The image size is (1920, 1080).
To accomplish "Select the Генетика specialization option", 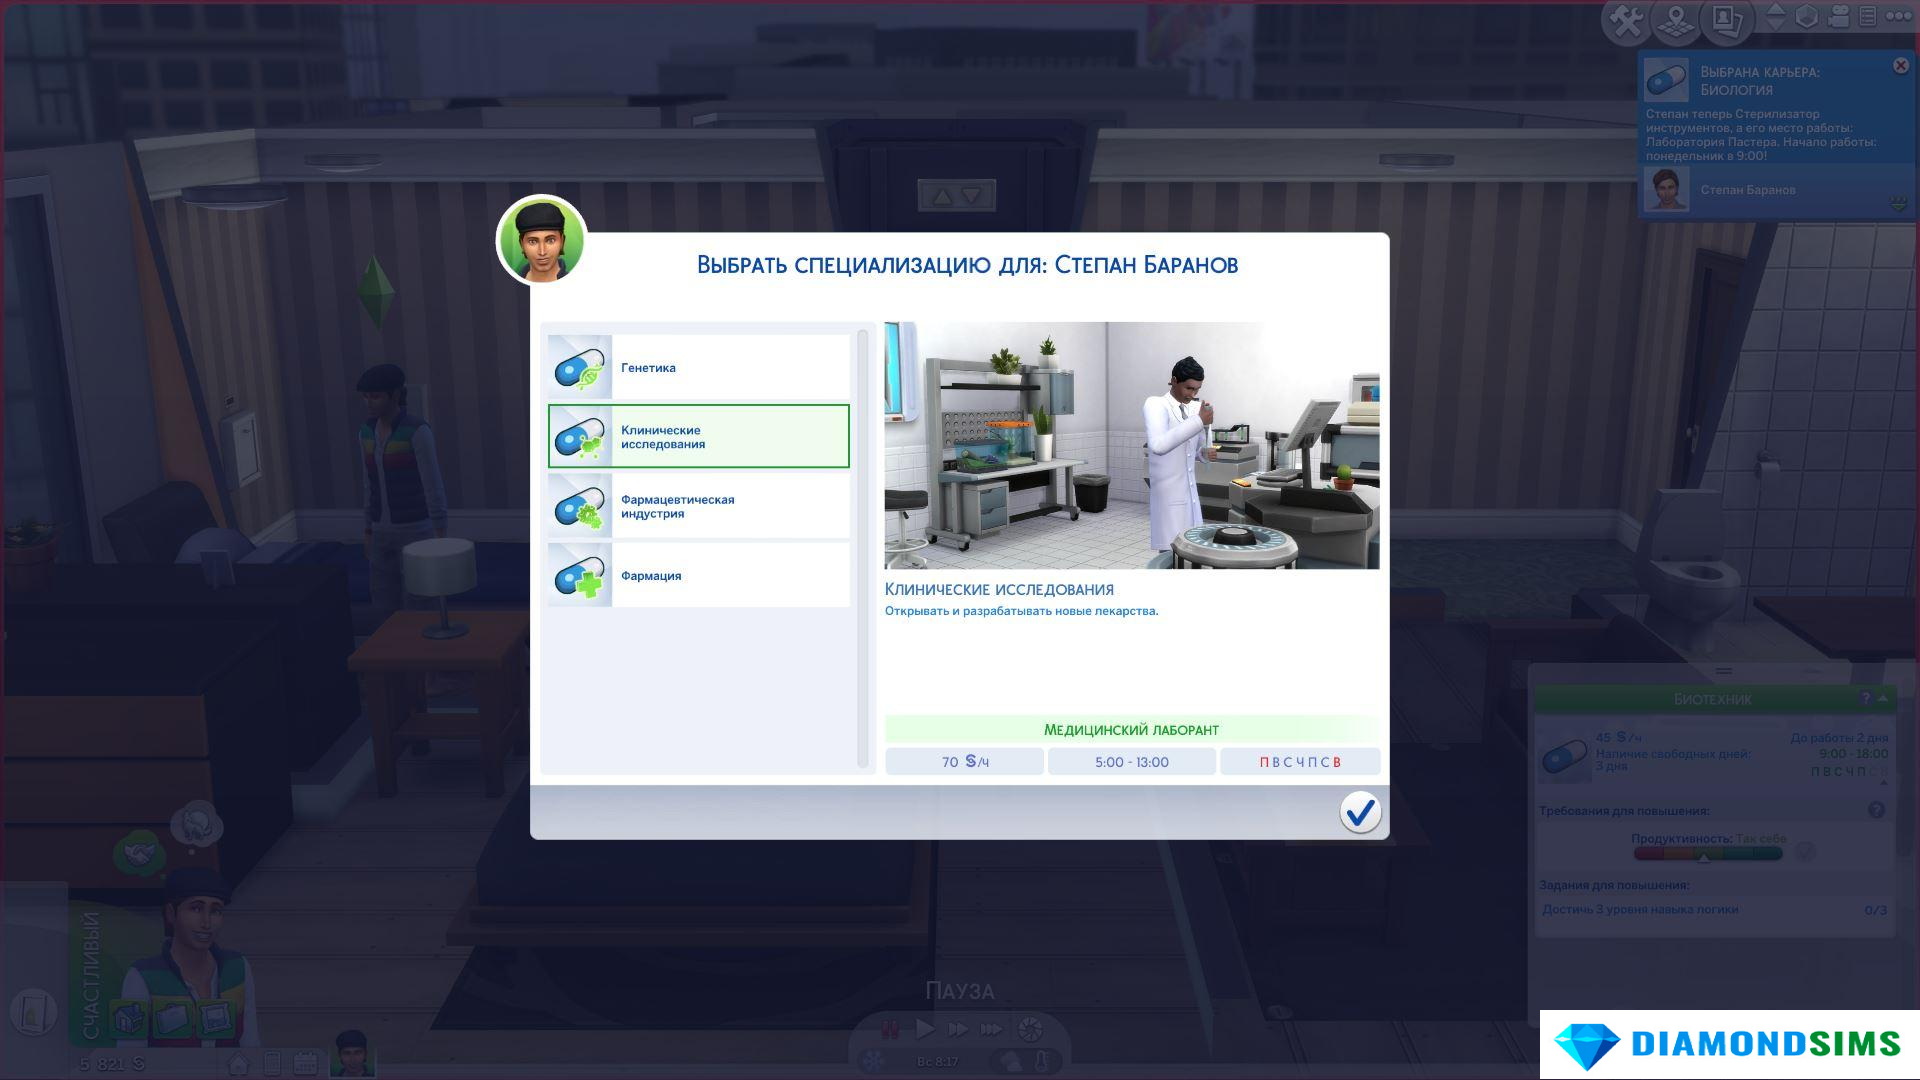I will (x=698, y=367).
